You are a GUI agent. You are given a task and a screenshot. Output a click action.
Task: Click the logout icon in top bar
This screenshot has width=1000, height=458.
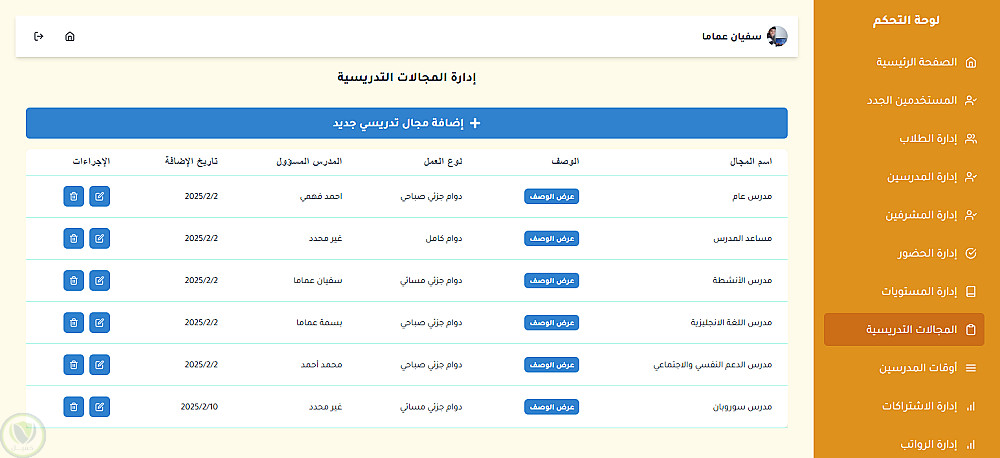pos(38,36)
